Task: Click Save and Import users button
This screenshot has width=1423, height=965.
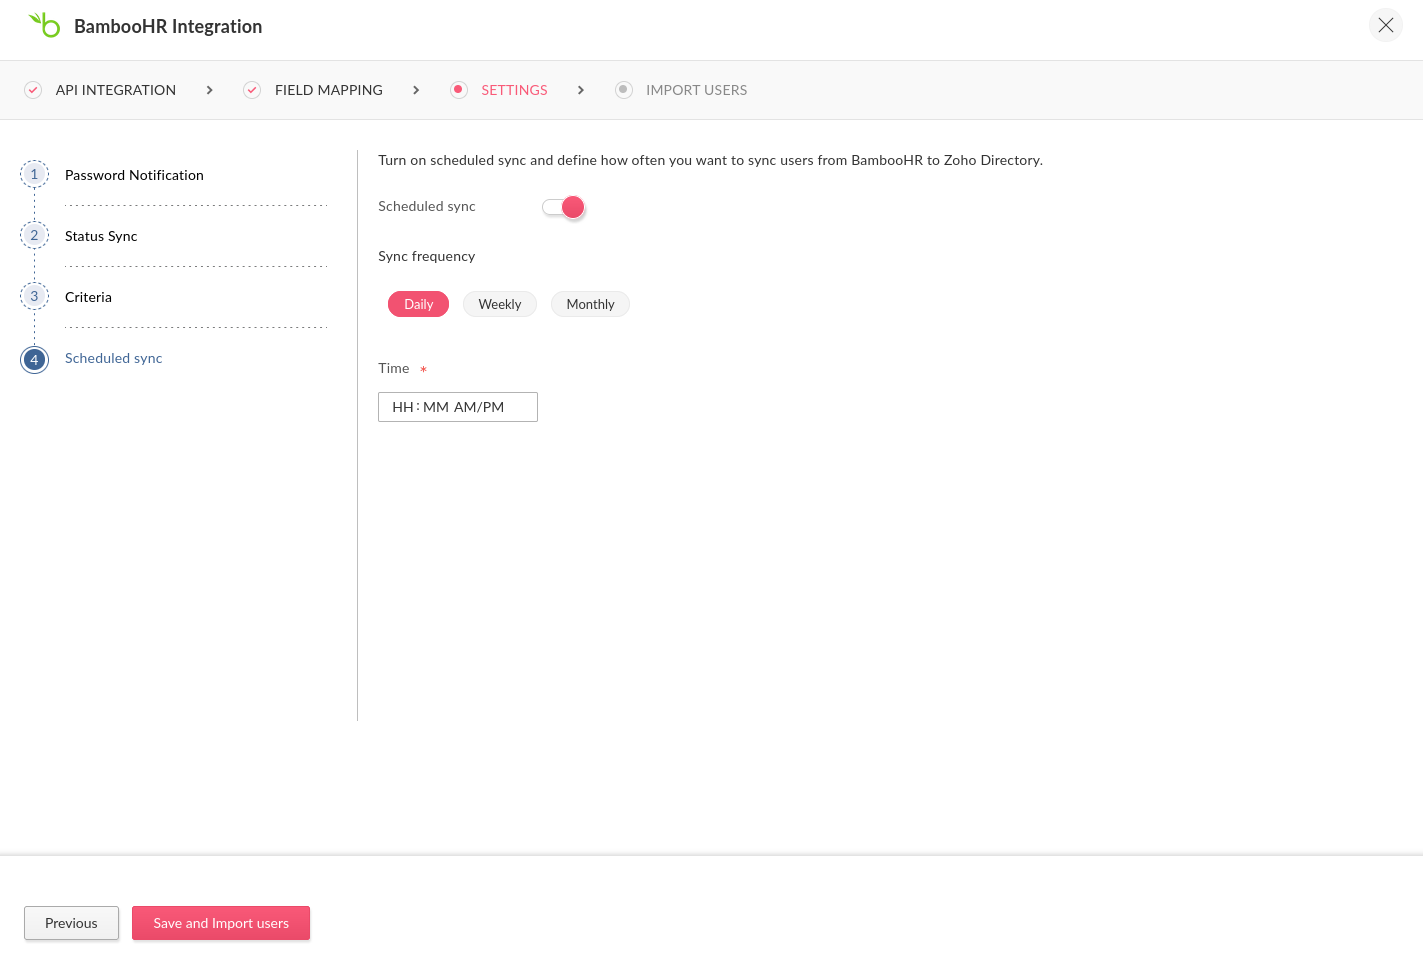Action: point(221,923)
